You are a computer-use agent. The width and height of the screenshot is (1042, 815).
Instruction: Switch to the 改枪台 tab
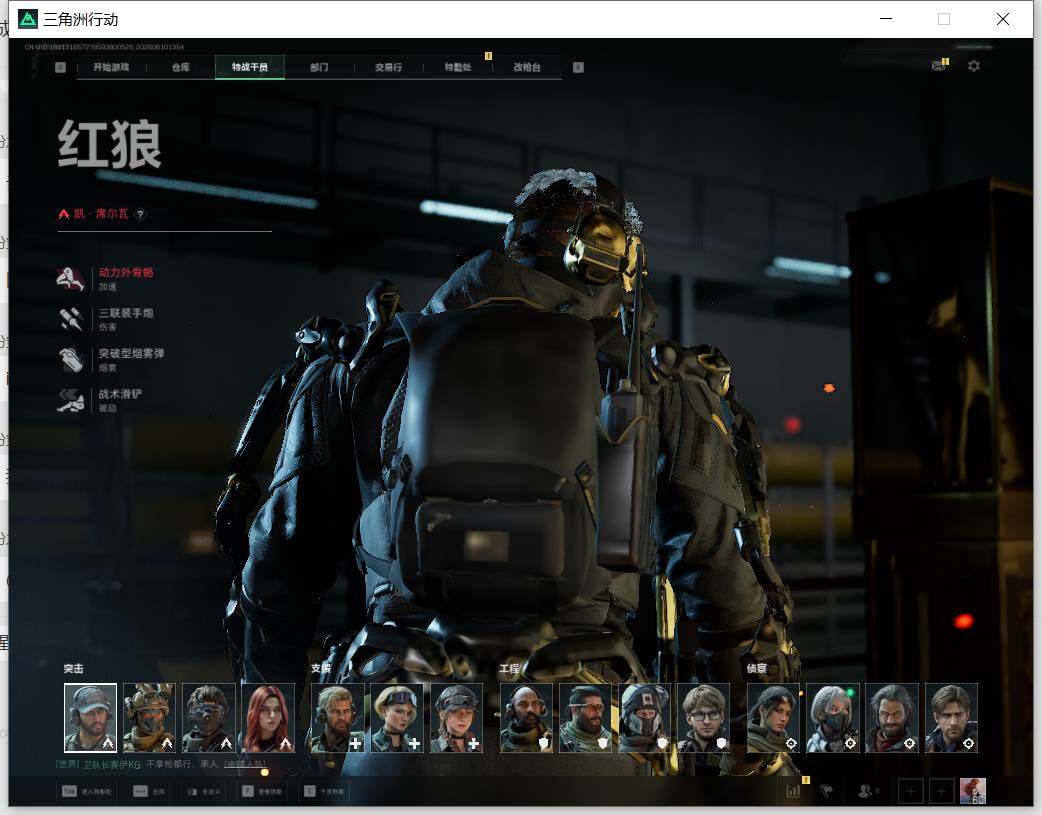pyautogui.click(x=527, y=67)
